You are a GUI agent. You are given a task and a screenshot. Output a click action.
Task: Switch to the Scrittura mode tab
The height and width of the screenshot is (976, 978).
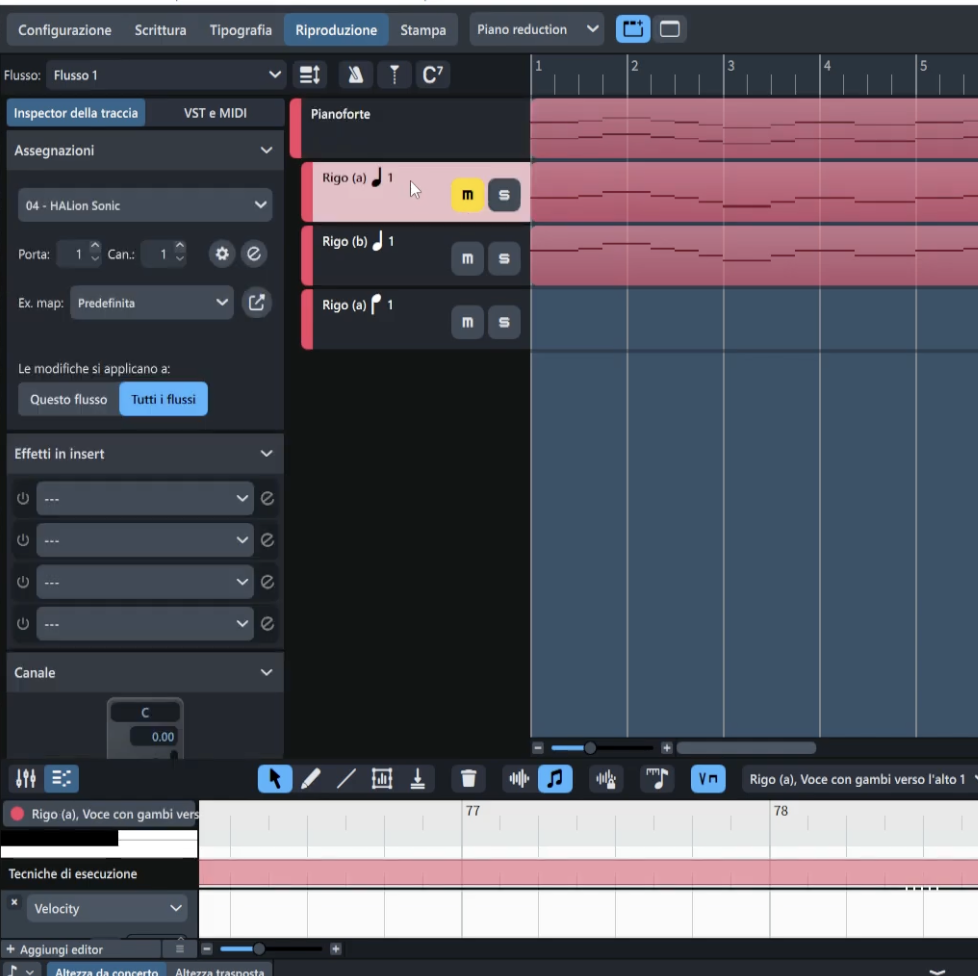click(160, 30)
